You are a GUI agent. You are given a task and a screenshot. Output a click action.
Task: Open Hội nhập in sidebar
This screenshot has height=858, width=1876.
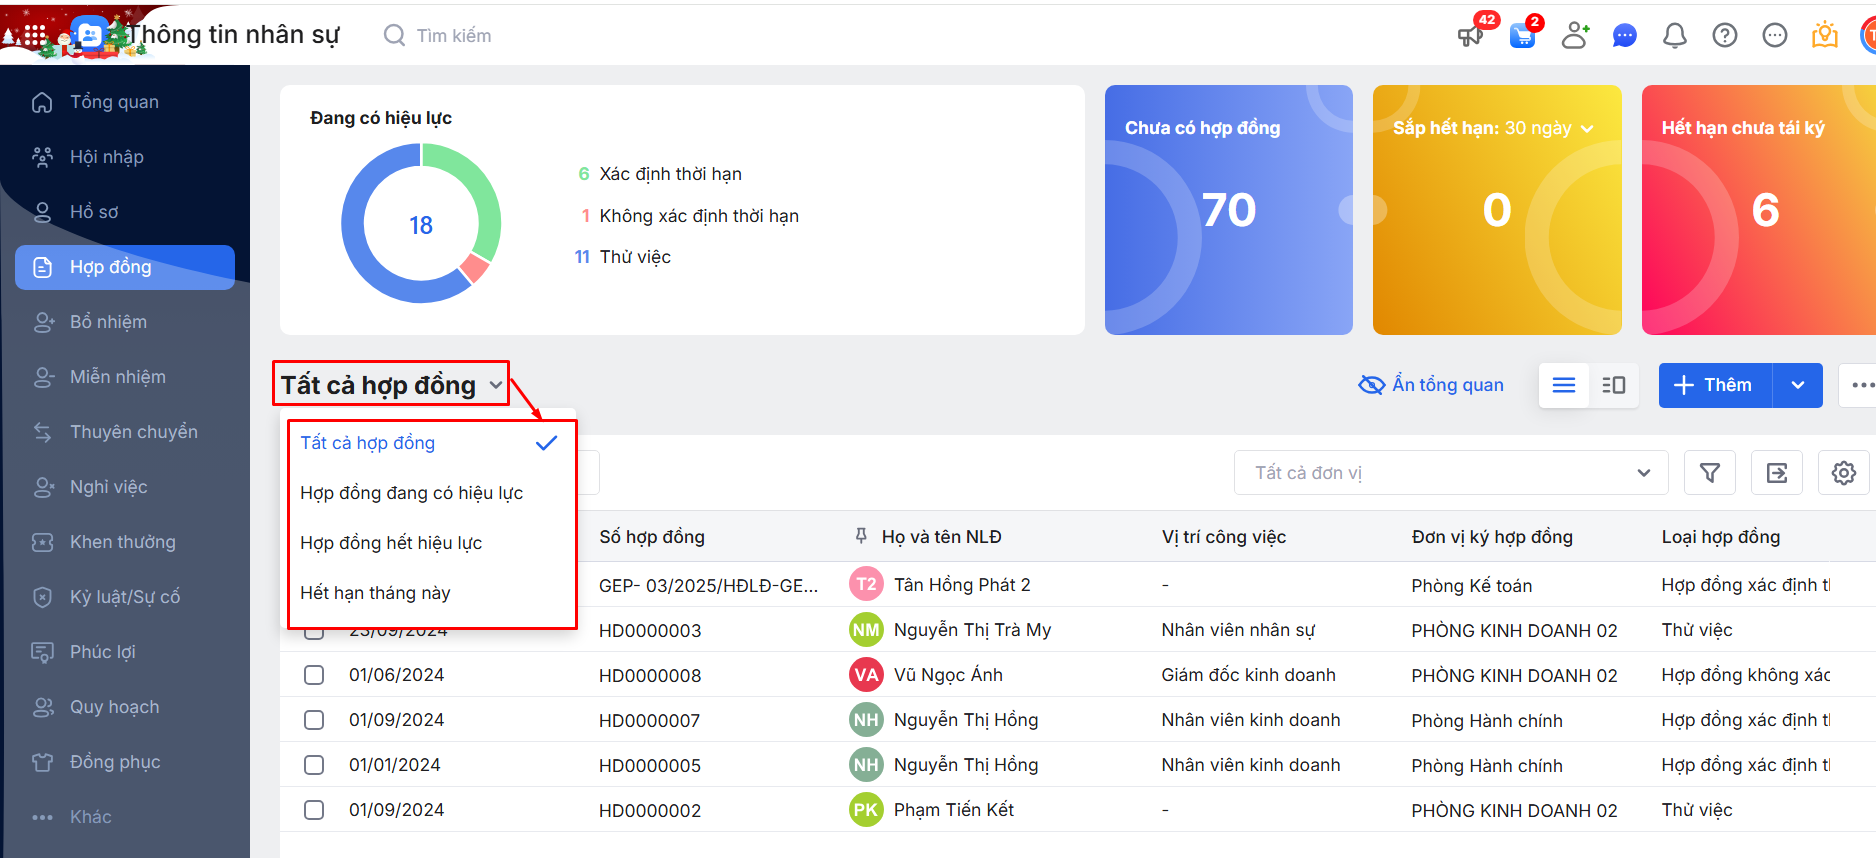tap(125, 157)
